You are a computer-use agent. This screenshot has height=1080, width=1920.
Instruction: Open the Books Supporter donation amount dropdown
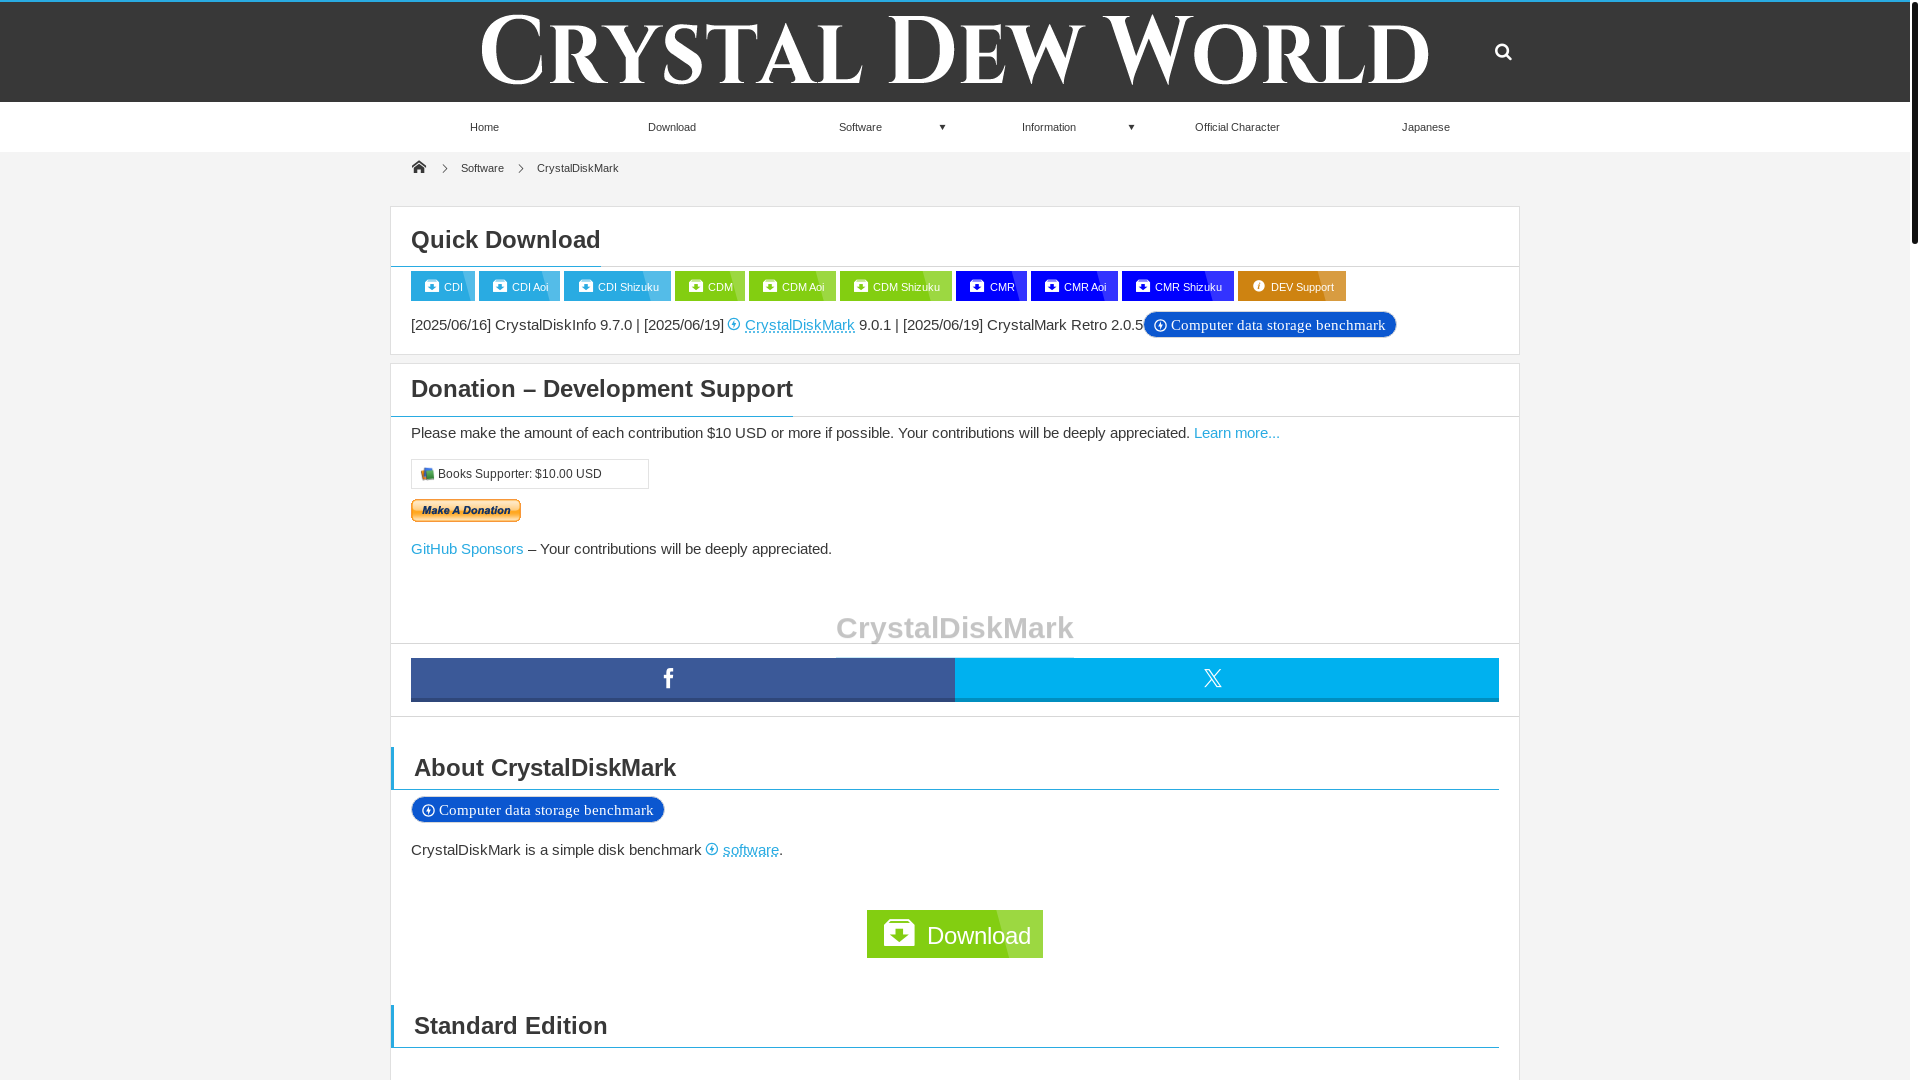tap(530, 474)
